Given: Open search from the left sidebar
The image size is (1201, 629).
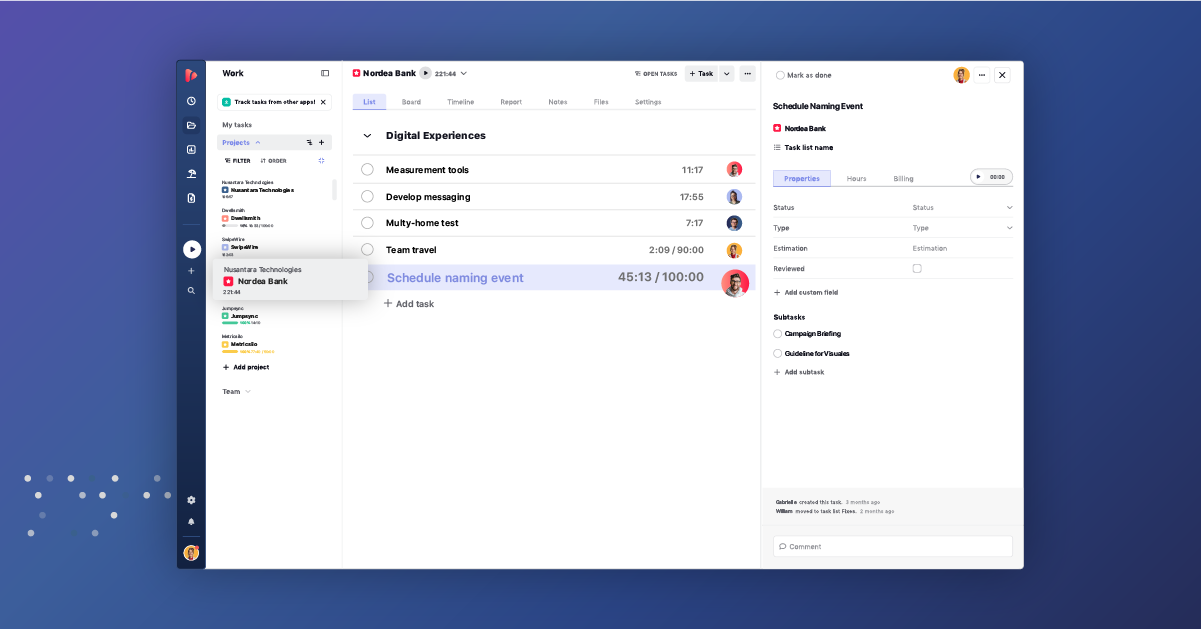Looking at the screenshot, I should pos(191,291).
